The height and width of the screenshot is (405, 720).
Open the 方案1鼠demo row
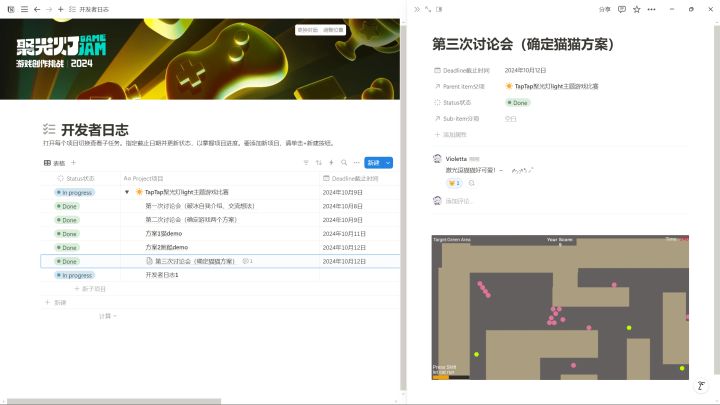pos(163,234)
